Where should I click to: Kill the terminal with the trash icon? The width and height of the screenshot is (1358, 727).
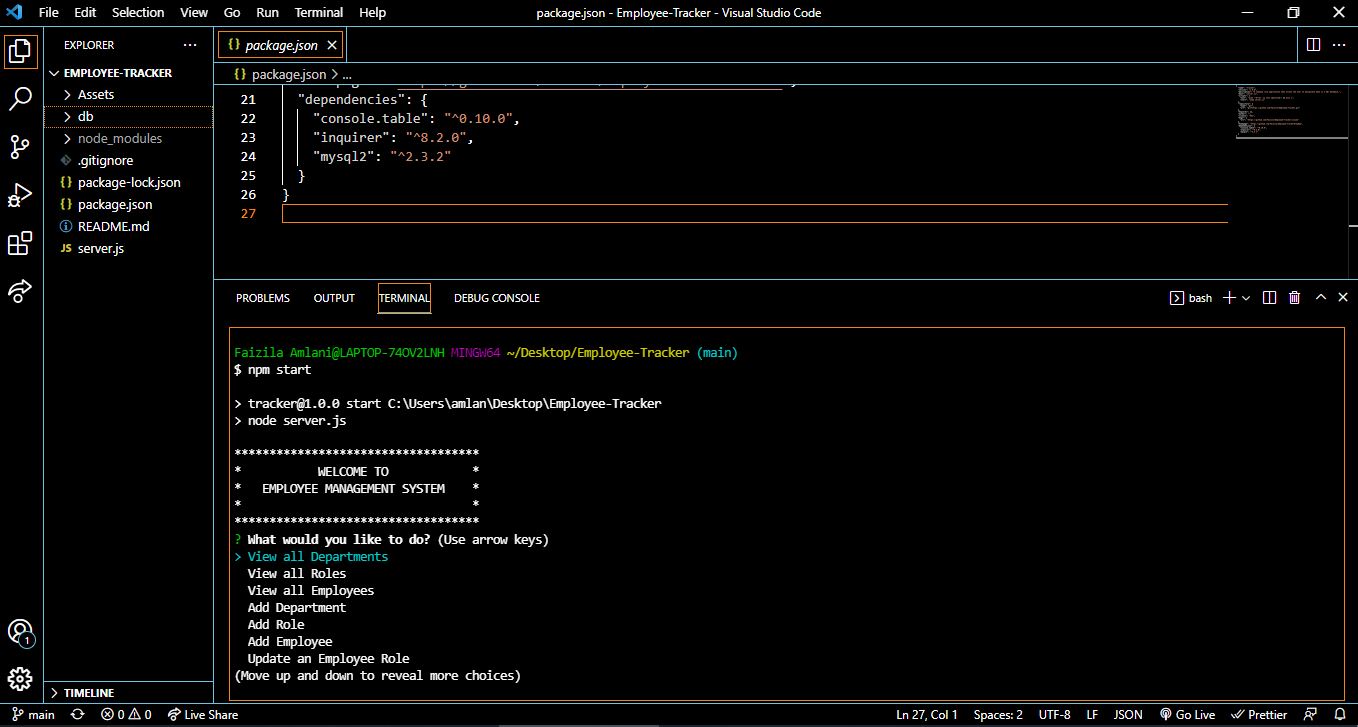click(1294, 297)
